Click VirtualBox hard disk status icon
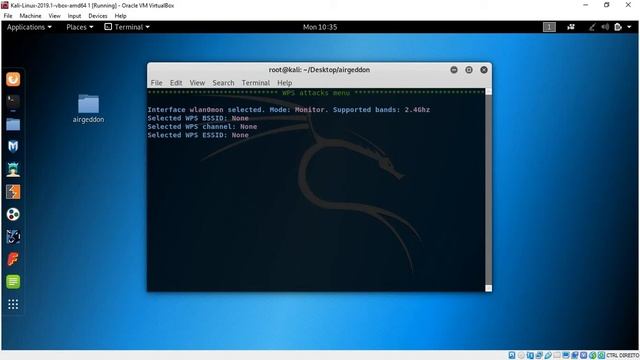 (x=512, y=356)
